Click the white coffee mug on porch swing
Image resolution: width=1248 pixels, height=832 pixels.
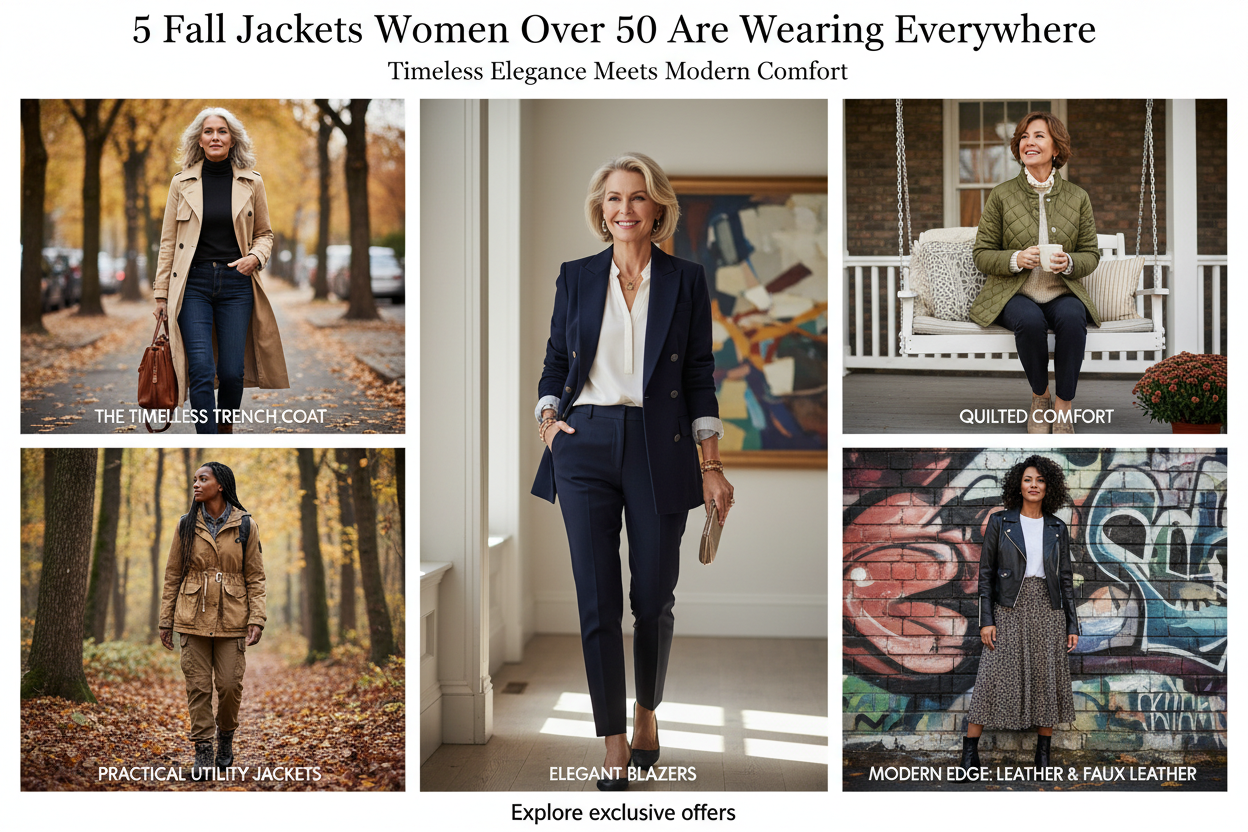1050,258
